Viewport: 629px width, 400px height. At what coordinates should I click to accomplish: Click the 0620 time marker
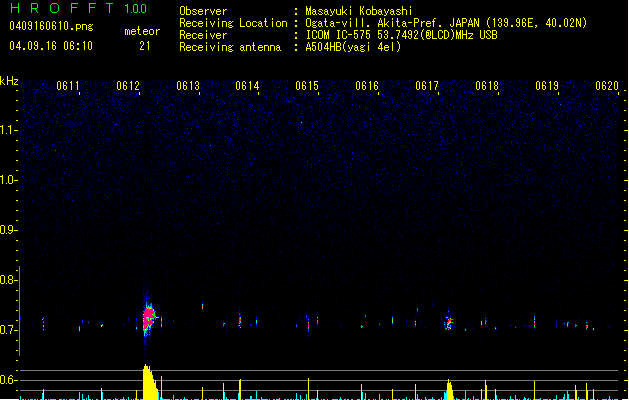pyautogui.click(x=607, y=86)
